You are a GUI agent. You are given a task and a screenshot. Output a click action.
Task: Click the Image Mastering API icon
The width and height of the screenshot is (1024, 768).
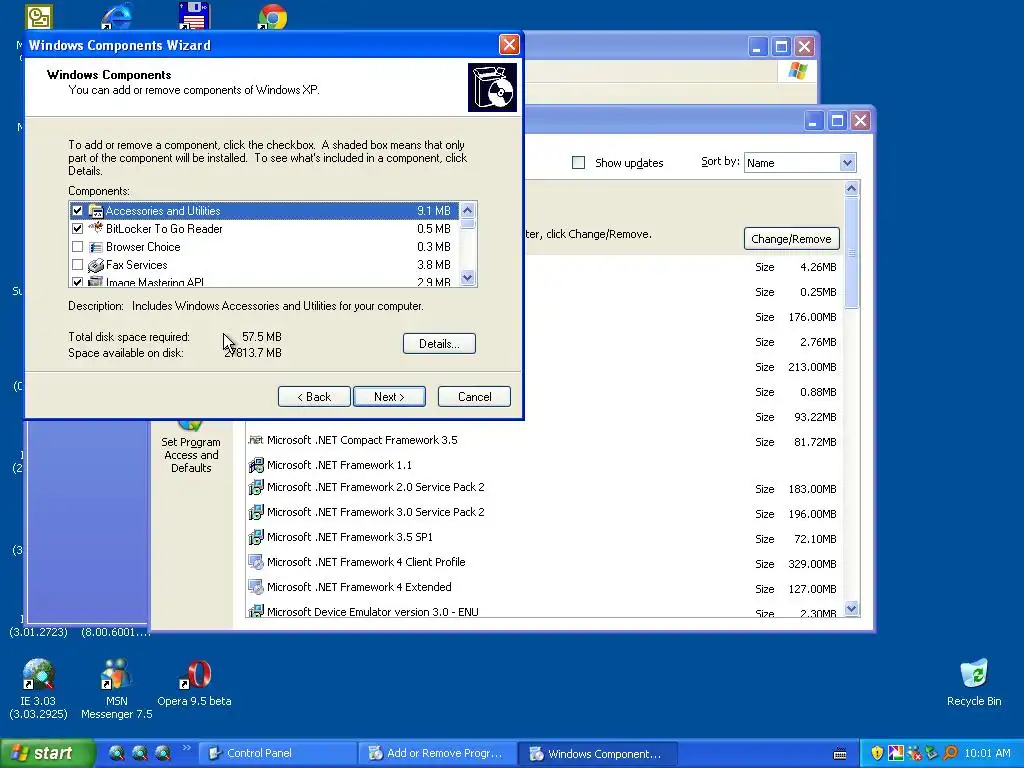coord(96,281)
